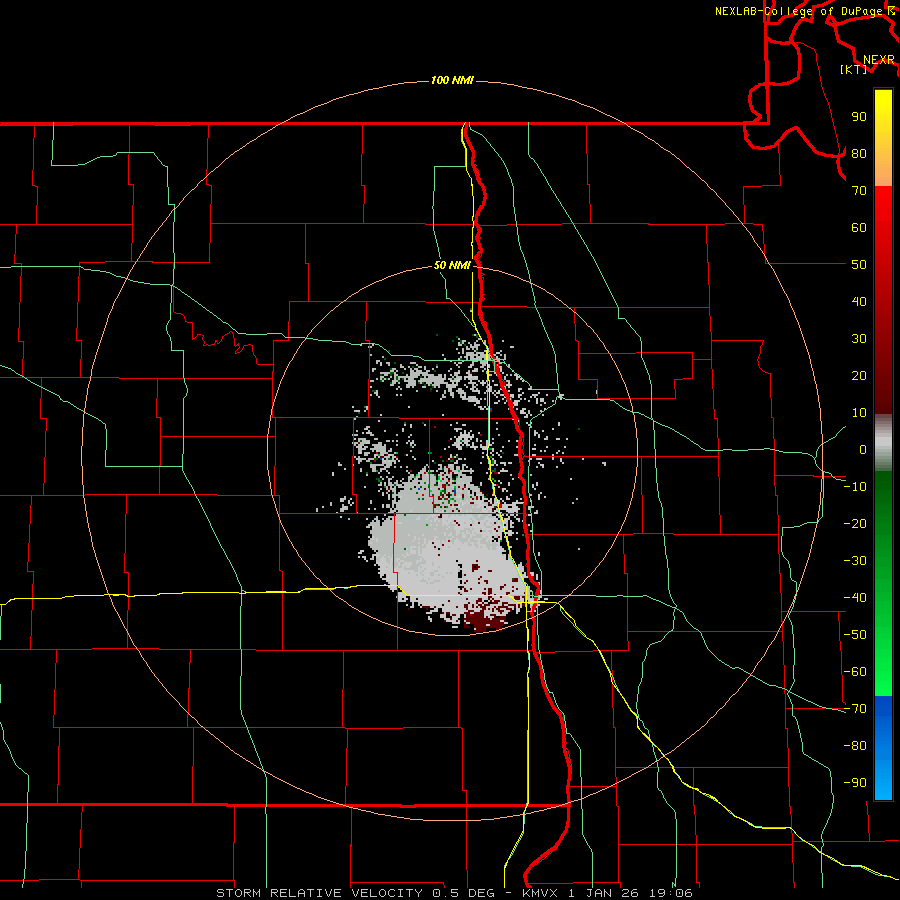Click the -20 value on velocity scale
900x900 pixels.
click(x=855, y=523)
